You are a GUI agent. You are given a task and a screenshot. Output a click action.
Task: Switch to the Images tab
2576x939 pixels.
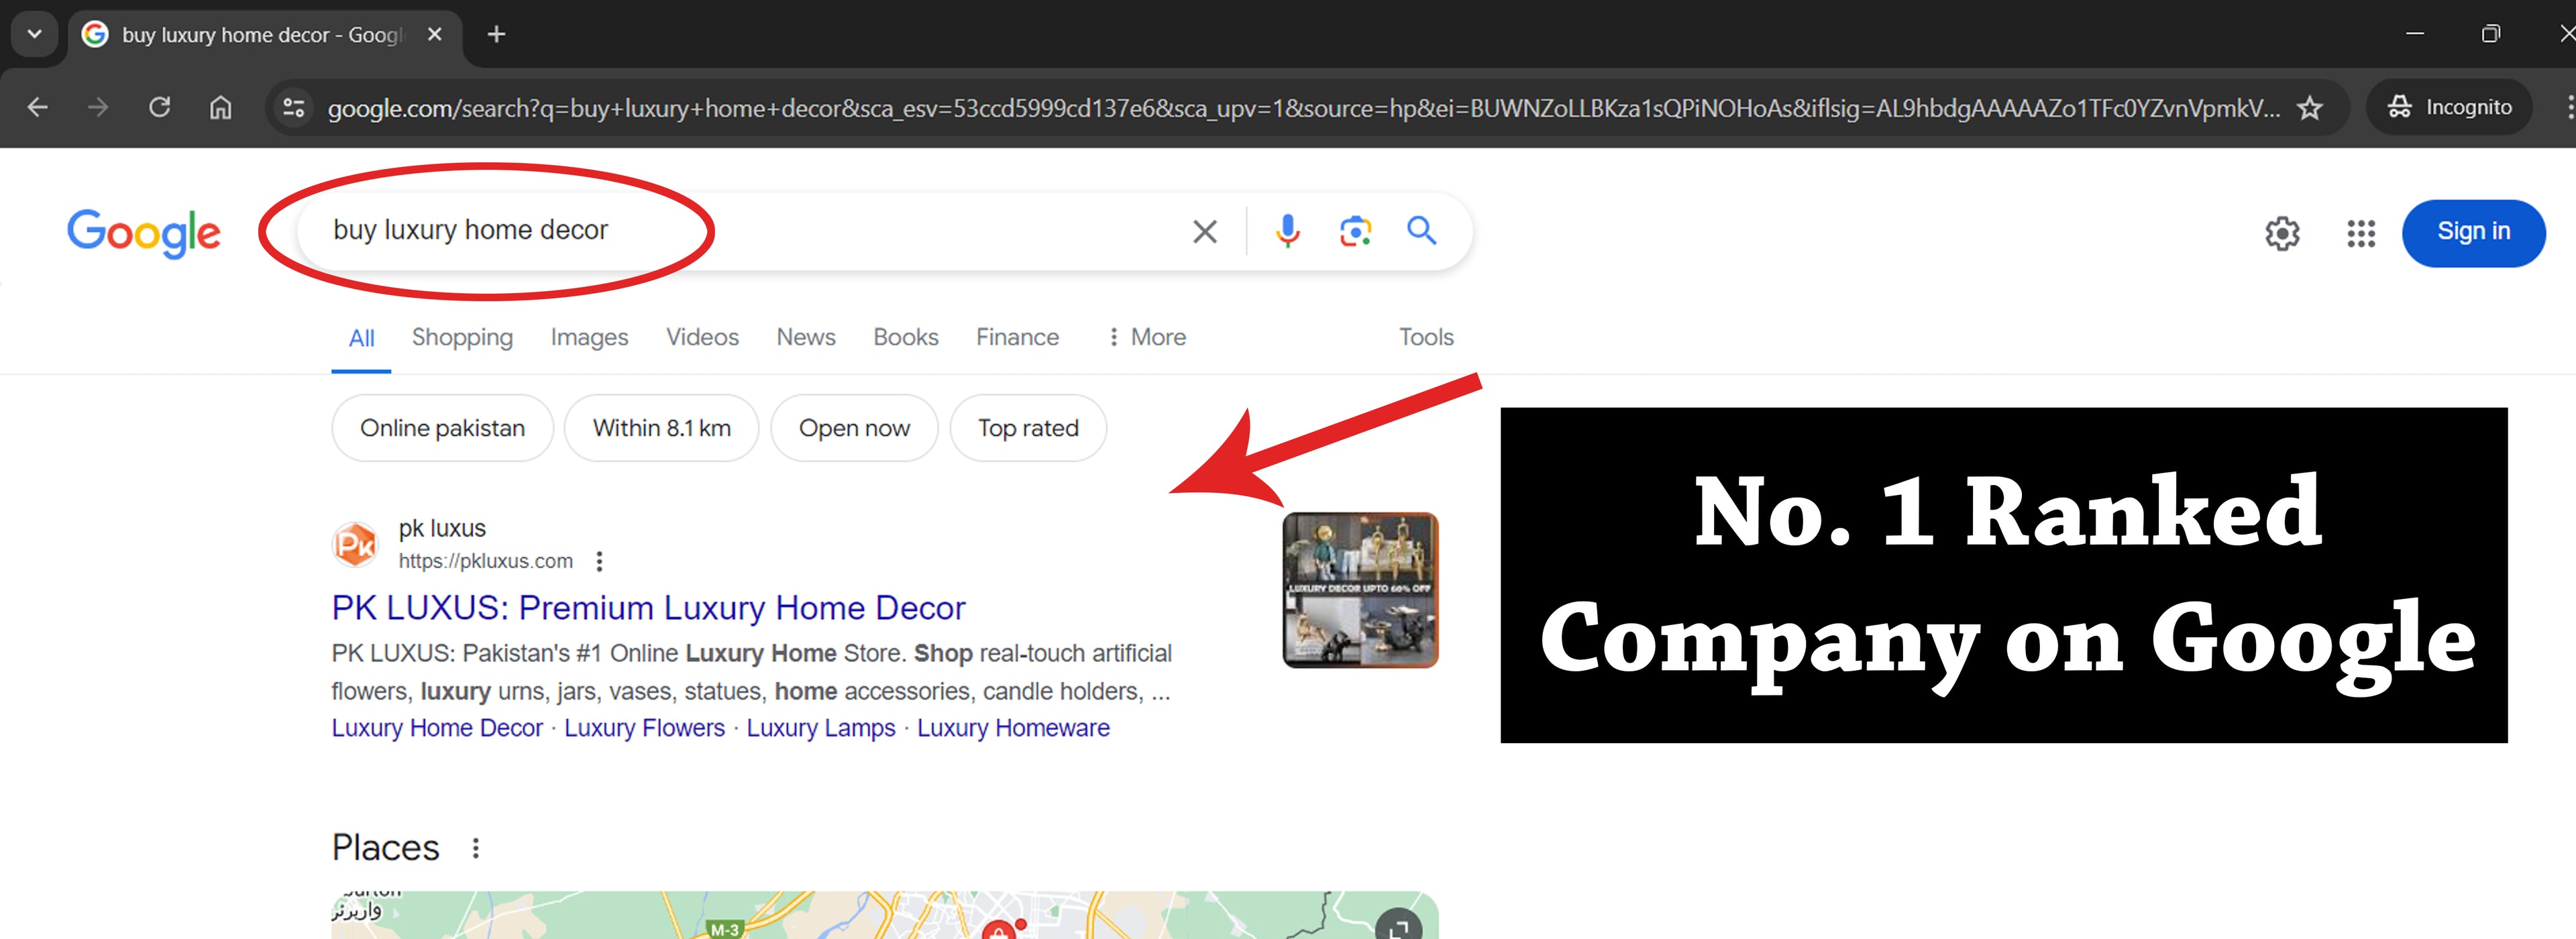pos(589,338)
